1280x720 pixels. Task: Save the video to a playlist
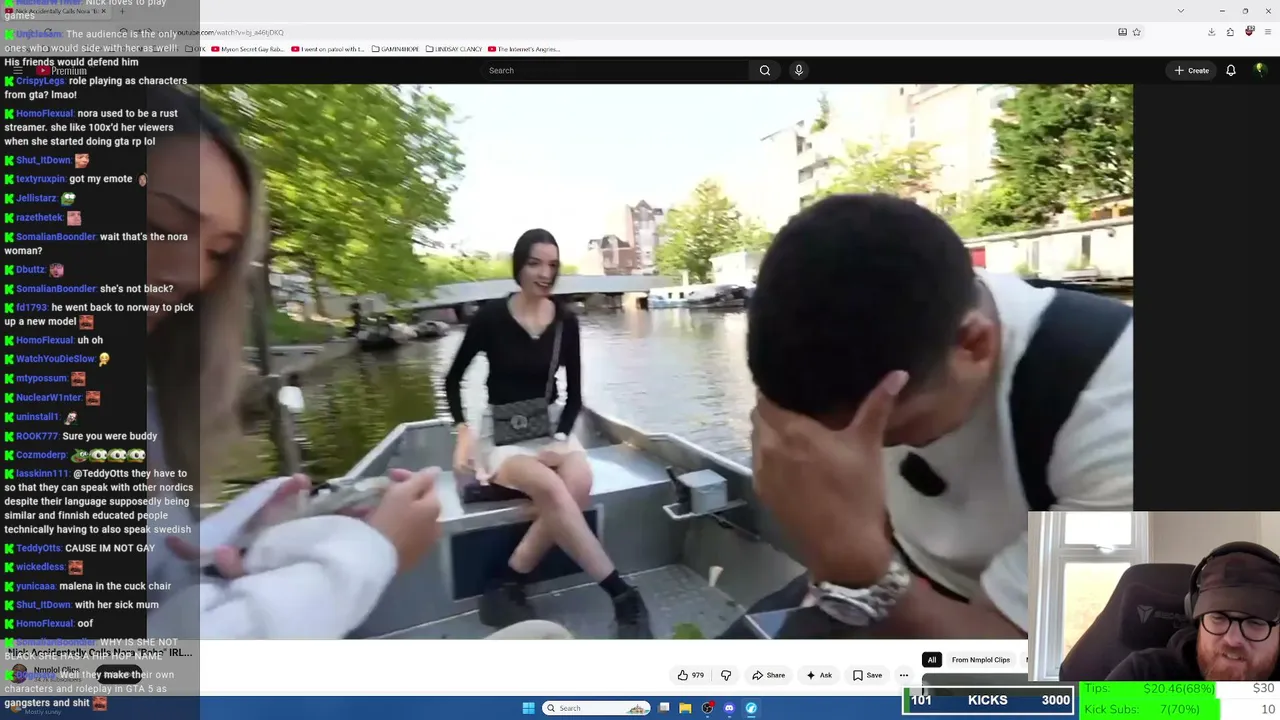click(867, 675)
